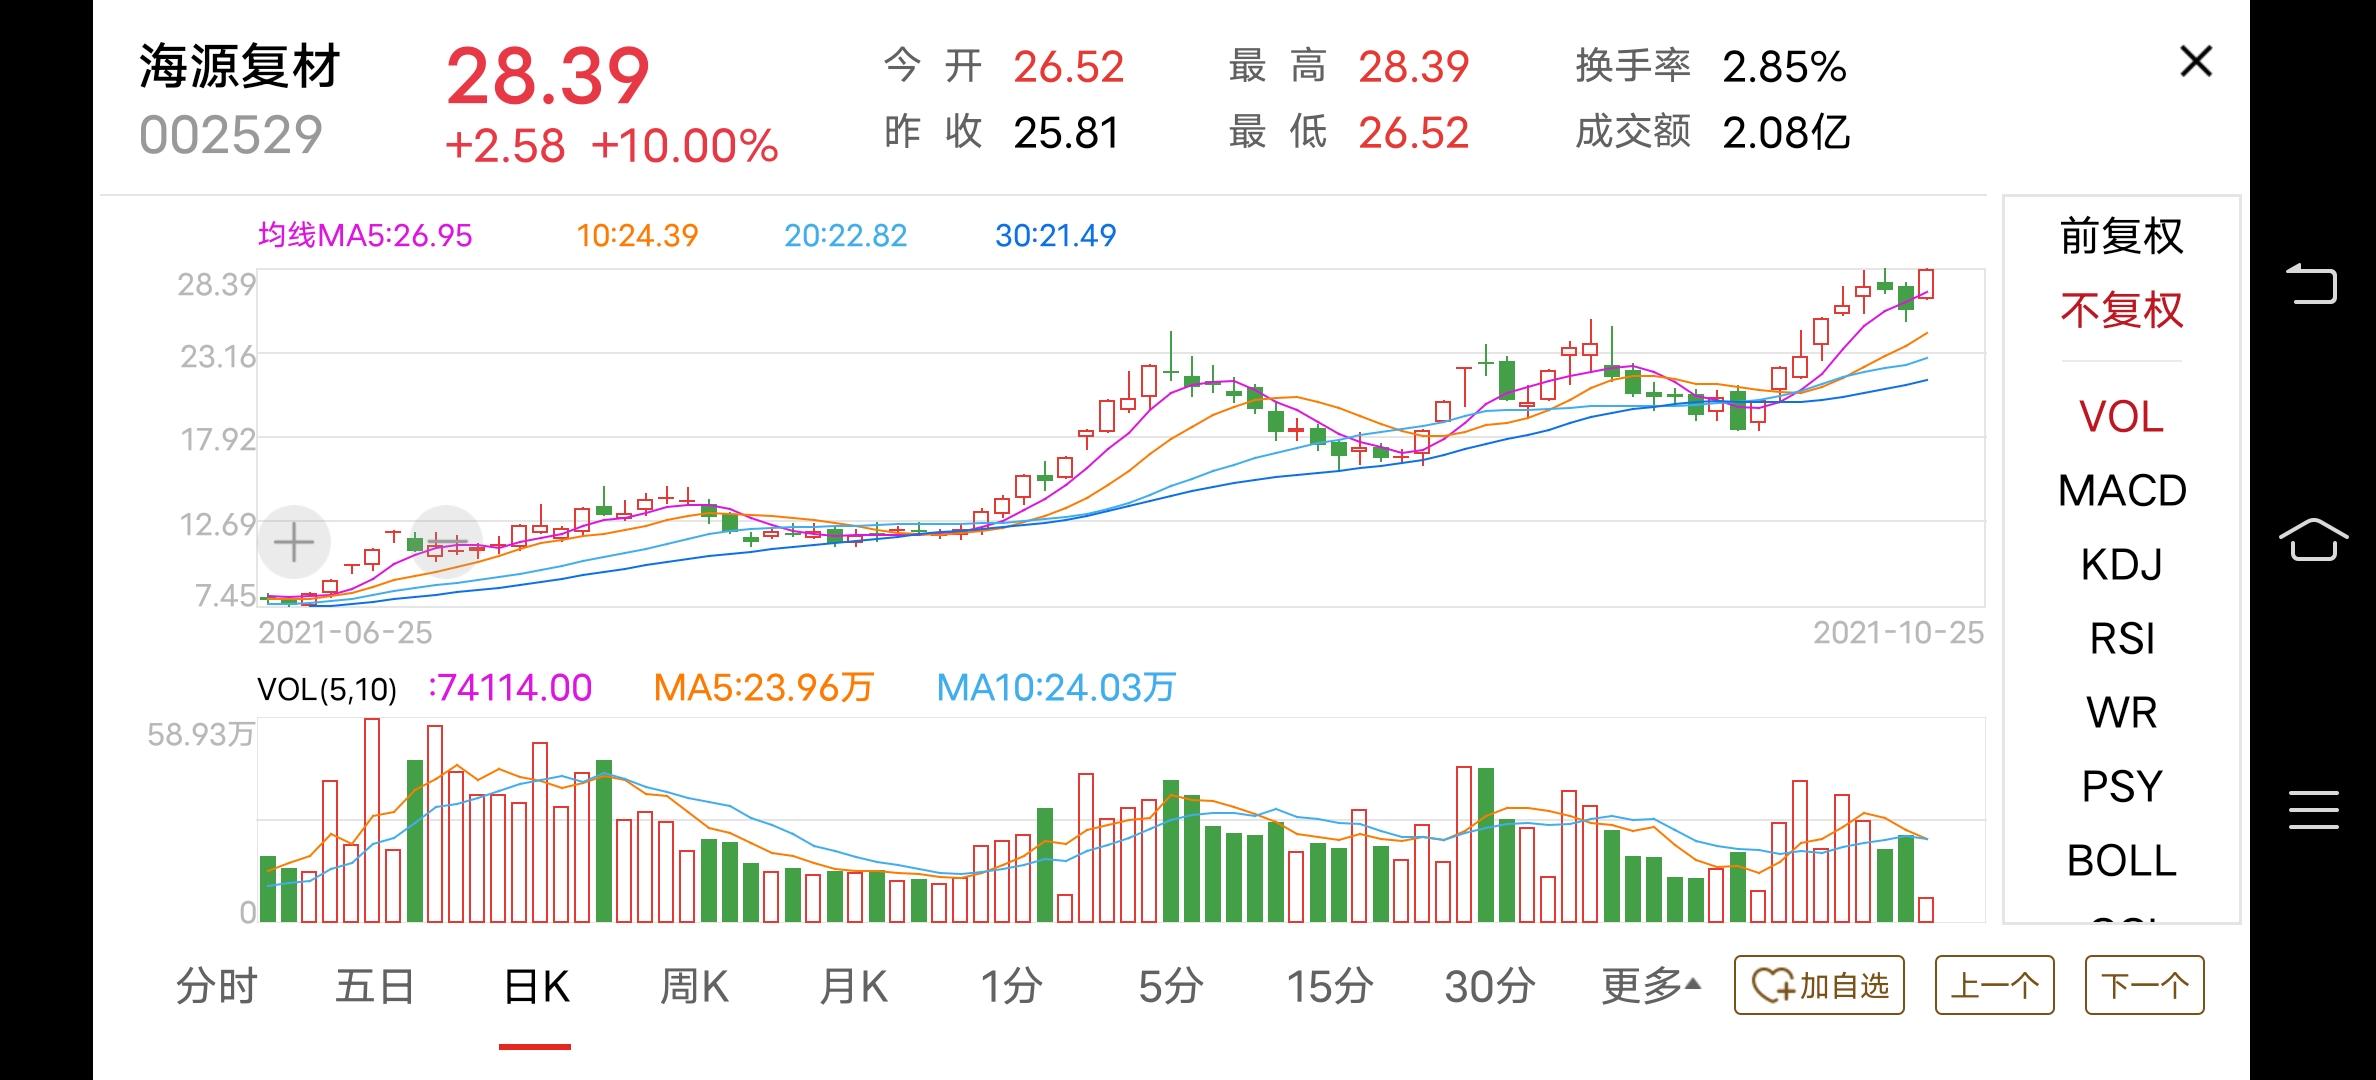Screen dimensions: 2376x1080
Task: Tap the MA30 legend 30:21.49
Action: point(1055,236)
